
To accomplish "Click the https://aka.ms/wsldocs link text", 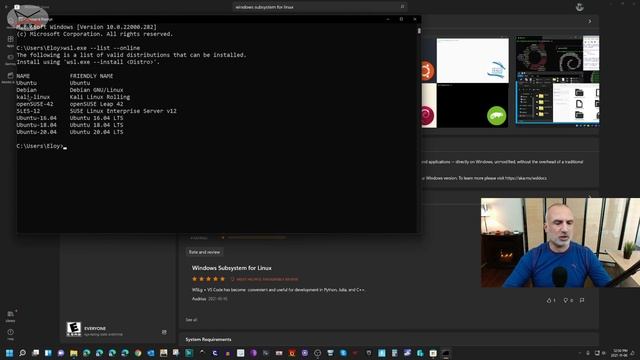I will (x=525, y=178).
